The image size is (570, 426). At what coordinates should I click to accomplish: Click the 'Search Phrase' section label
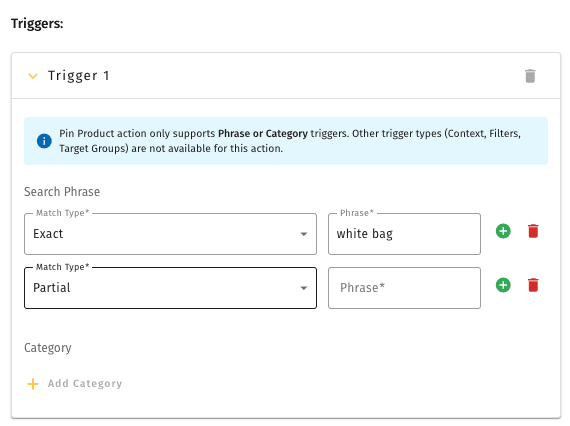62,192
